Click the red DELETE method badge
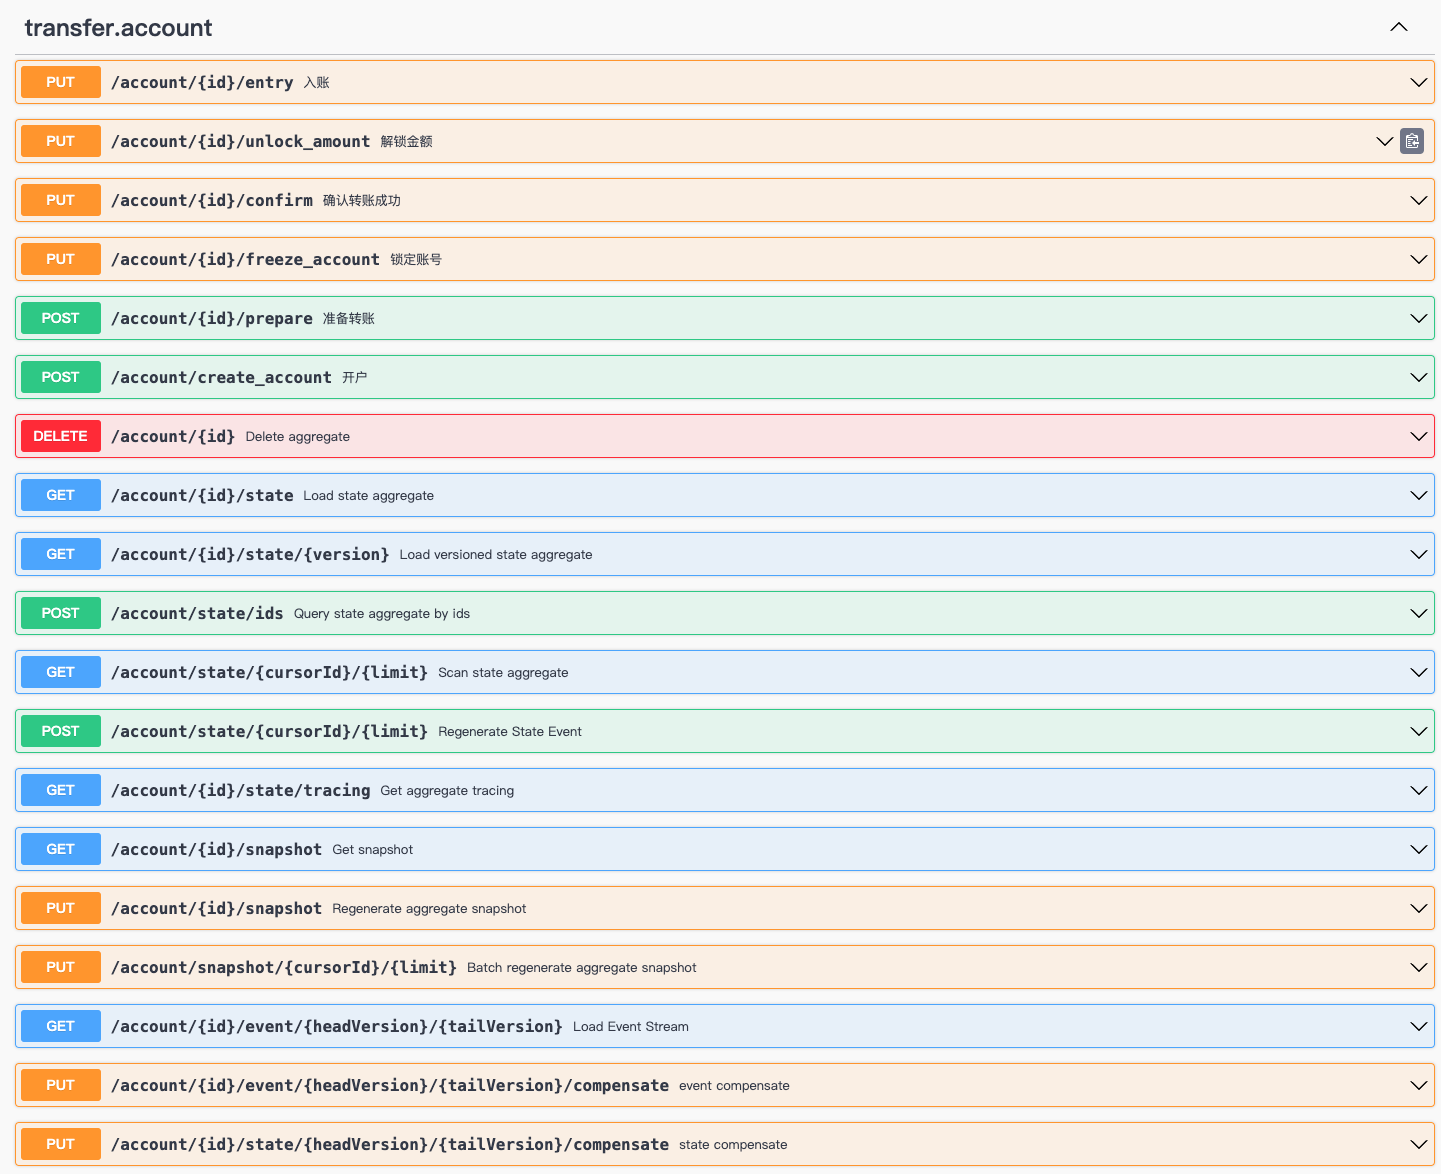 (x=60, y=436)
